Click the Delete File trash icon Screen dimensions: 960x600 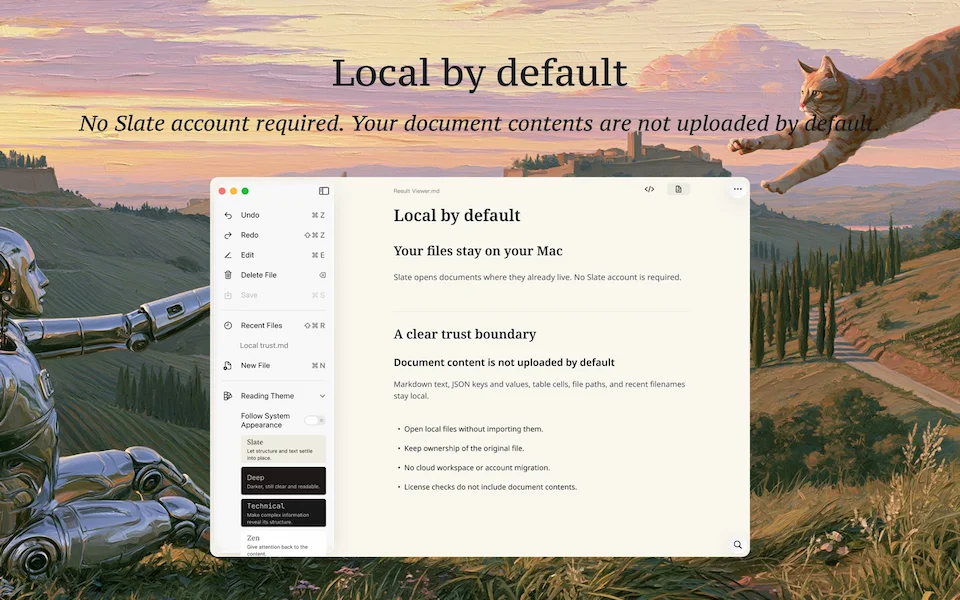(x=228, y=275)
